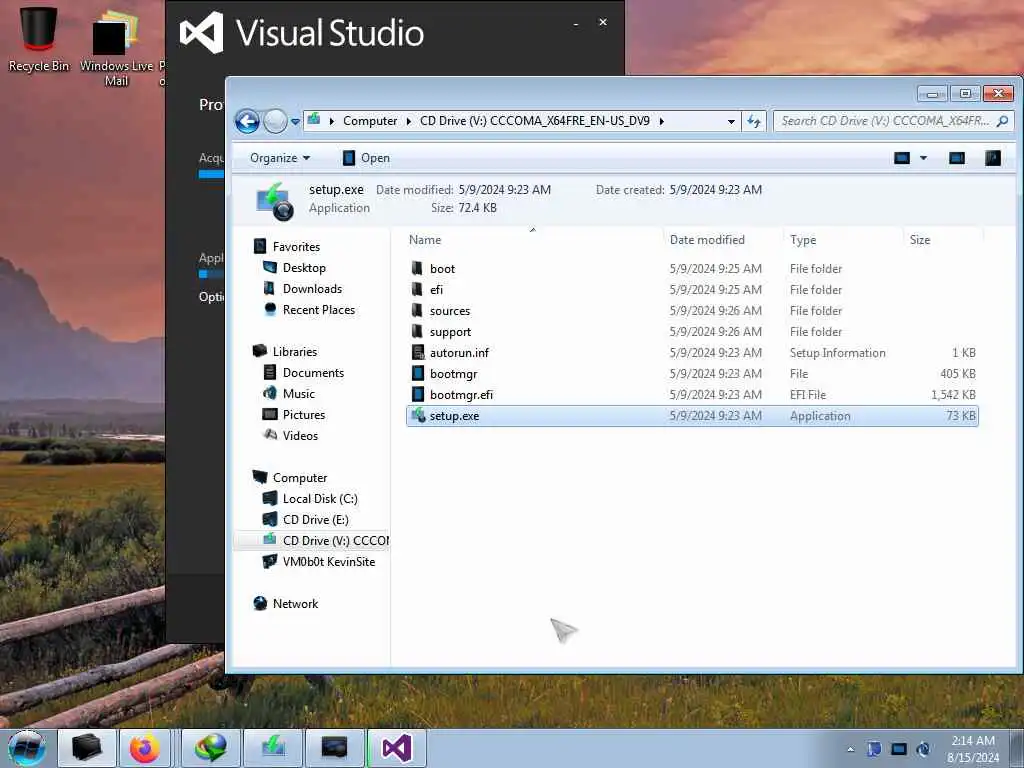The image size is (1024, 768).
Task: Maximize the Explorer window
Action: [x=965, y=93]
